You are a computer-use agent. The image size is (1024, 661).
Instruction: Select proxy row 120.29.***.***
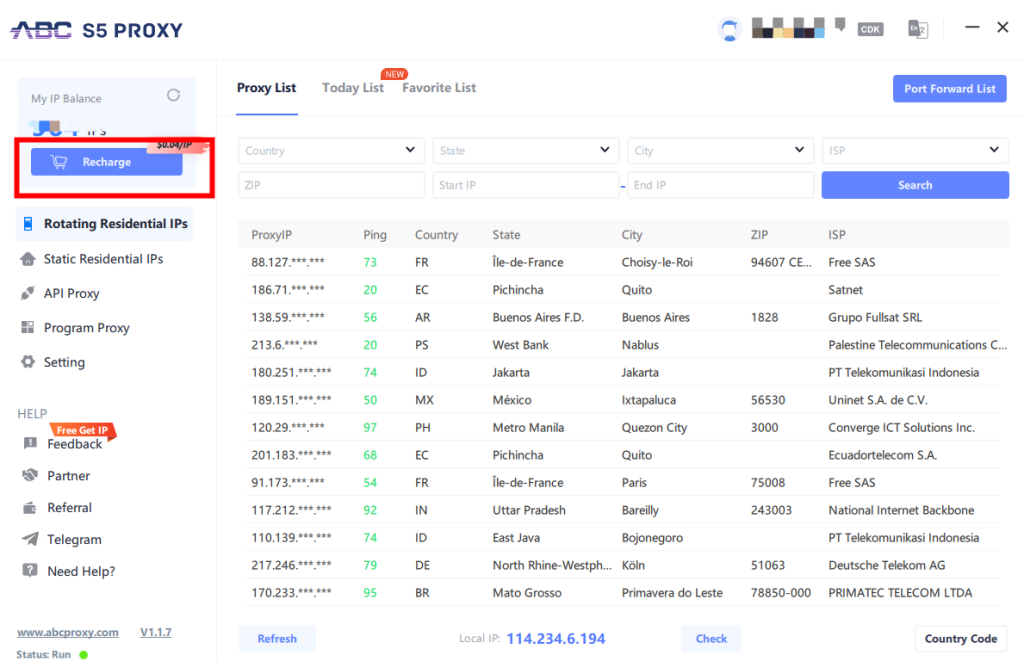pyautogui.click(x=623, y=427)
